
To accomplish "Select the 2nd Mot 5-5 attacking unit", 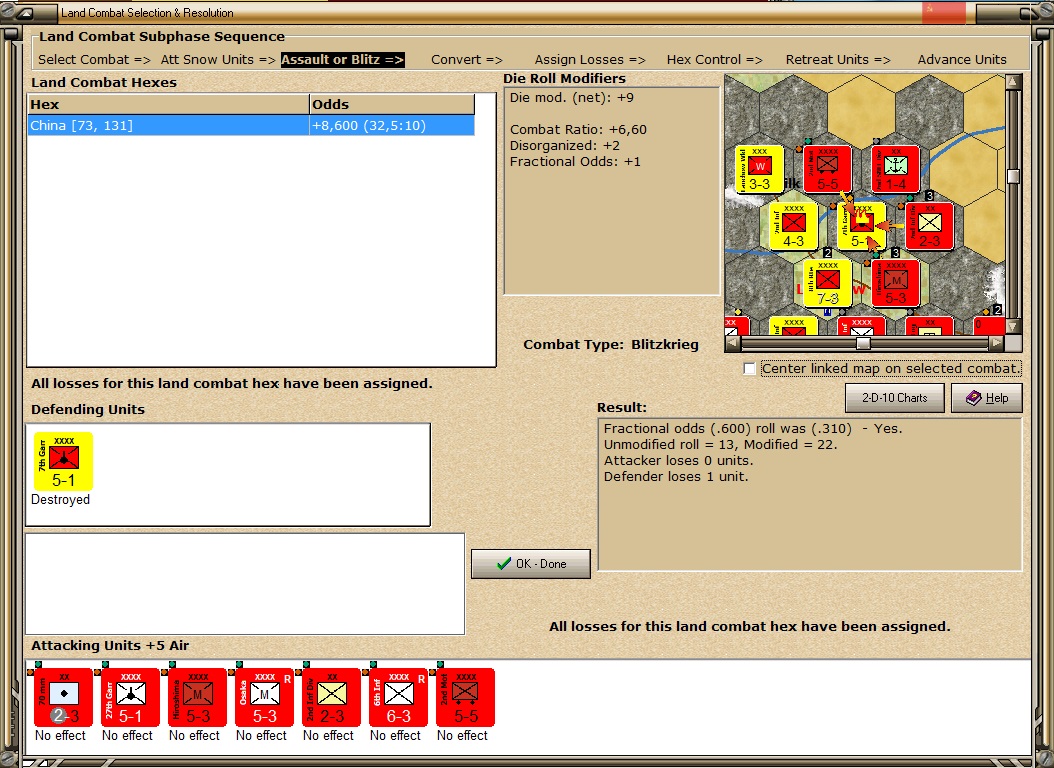I will pyautogui.click(x=465, y=697).
